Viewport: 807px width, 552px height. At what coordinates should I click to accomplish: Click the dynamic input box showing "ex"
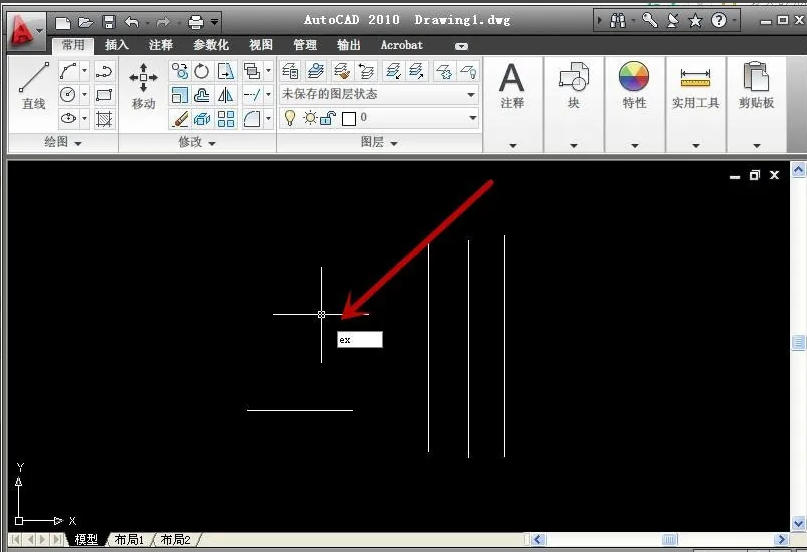pos(359,340)
